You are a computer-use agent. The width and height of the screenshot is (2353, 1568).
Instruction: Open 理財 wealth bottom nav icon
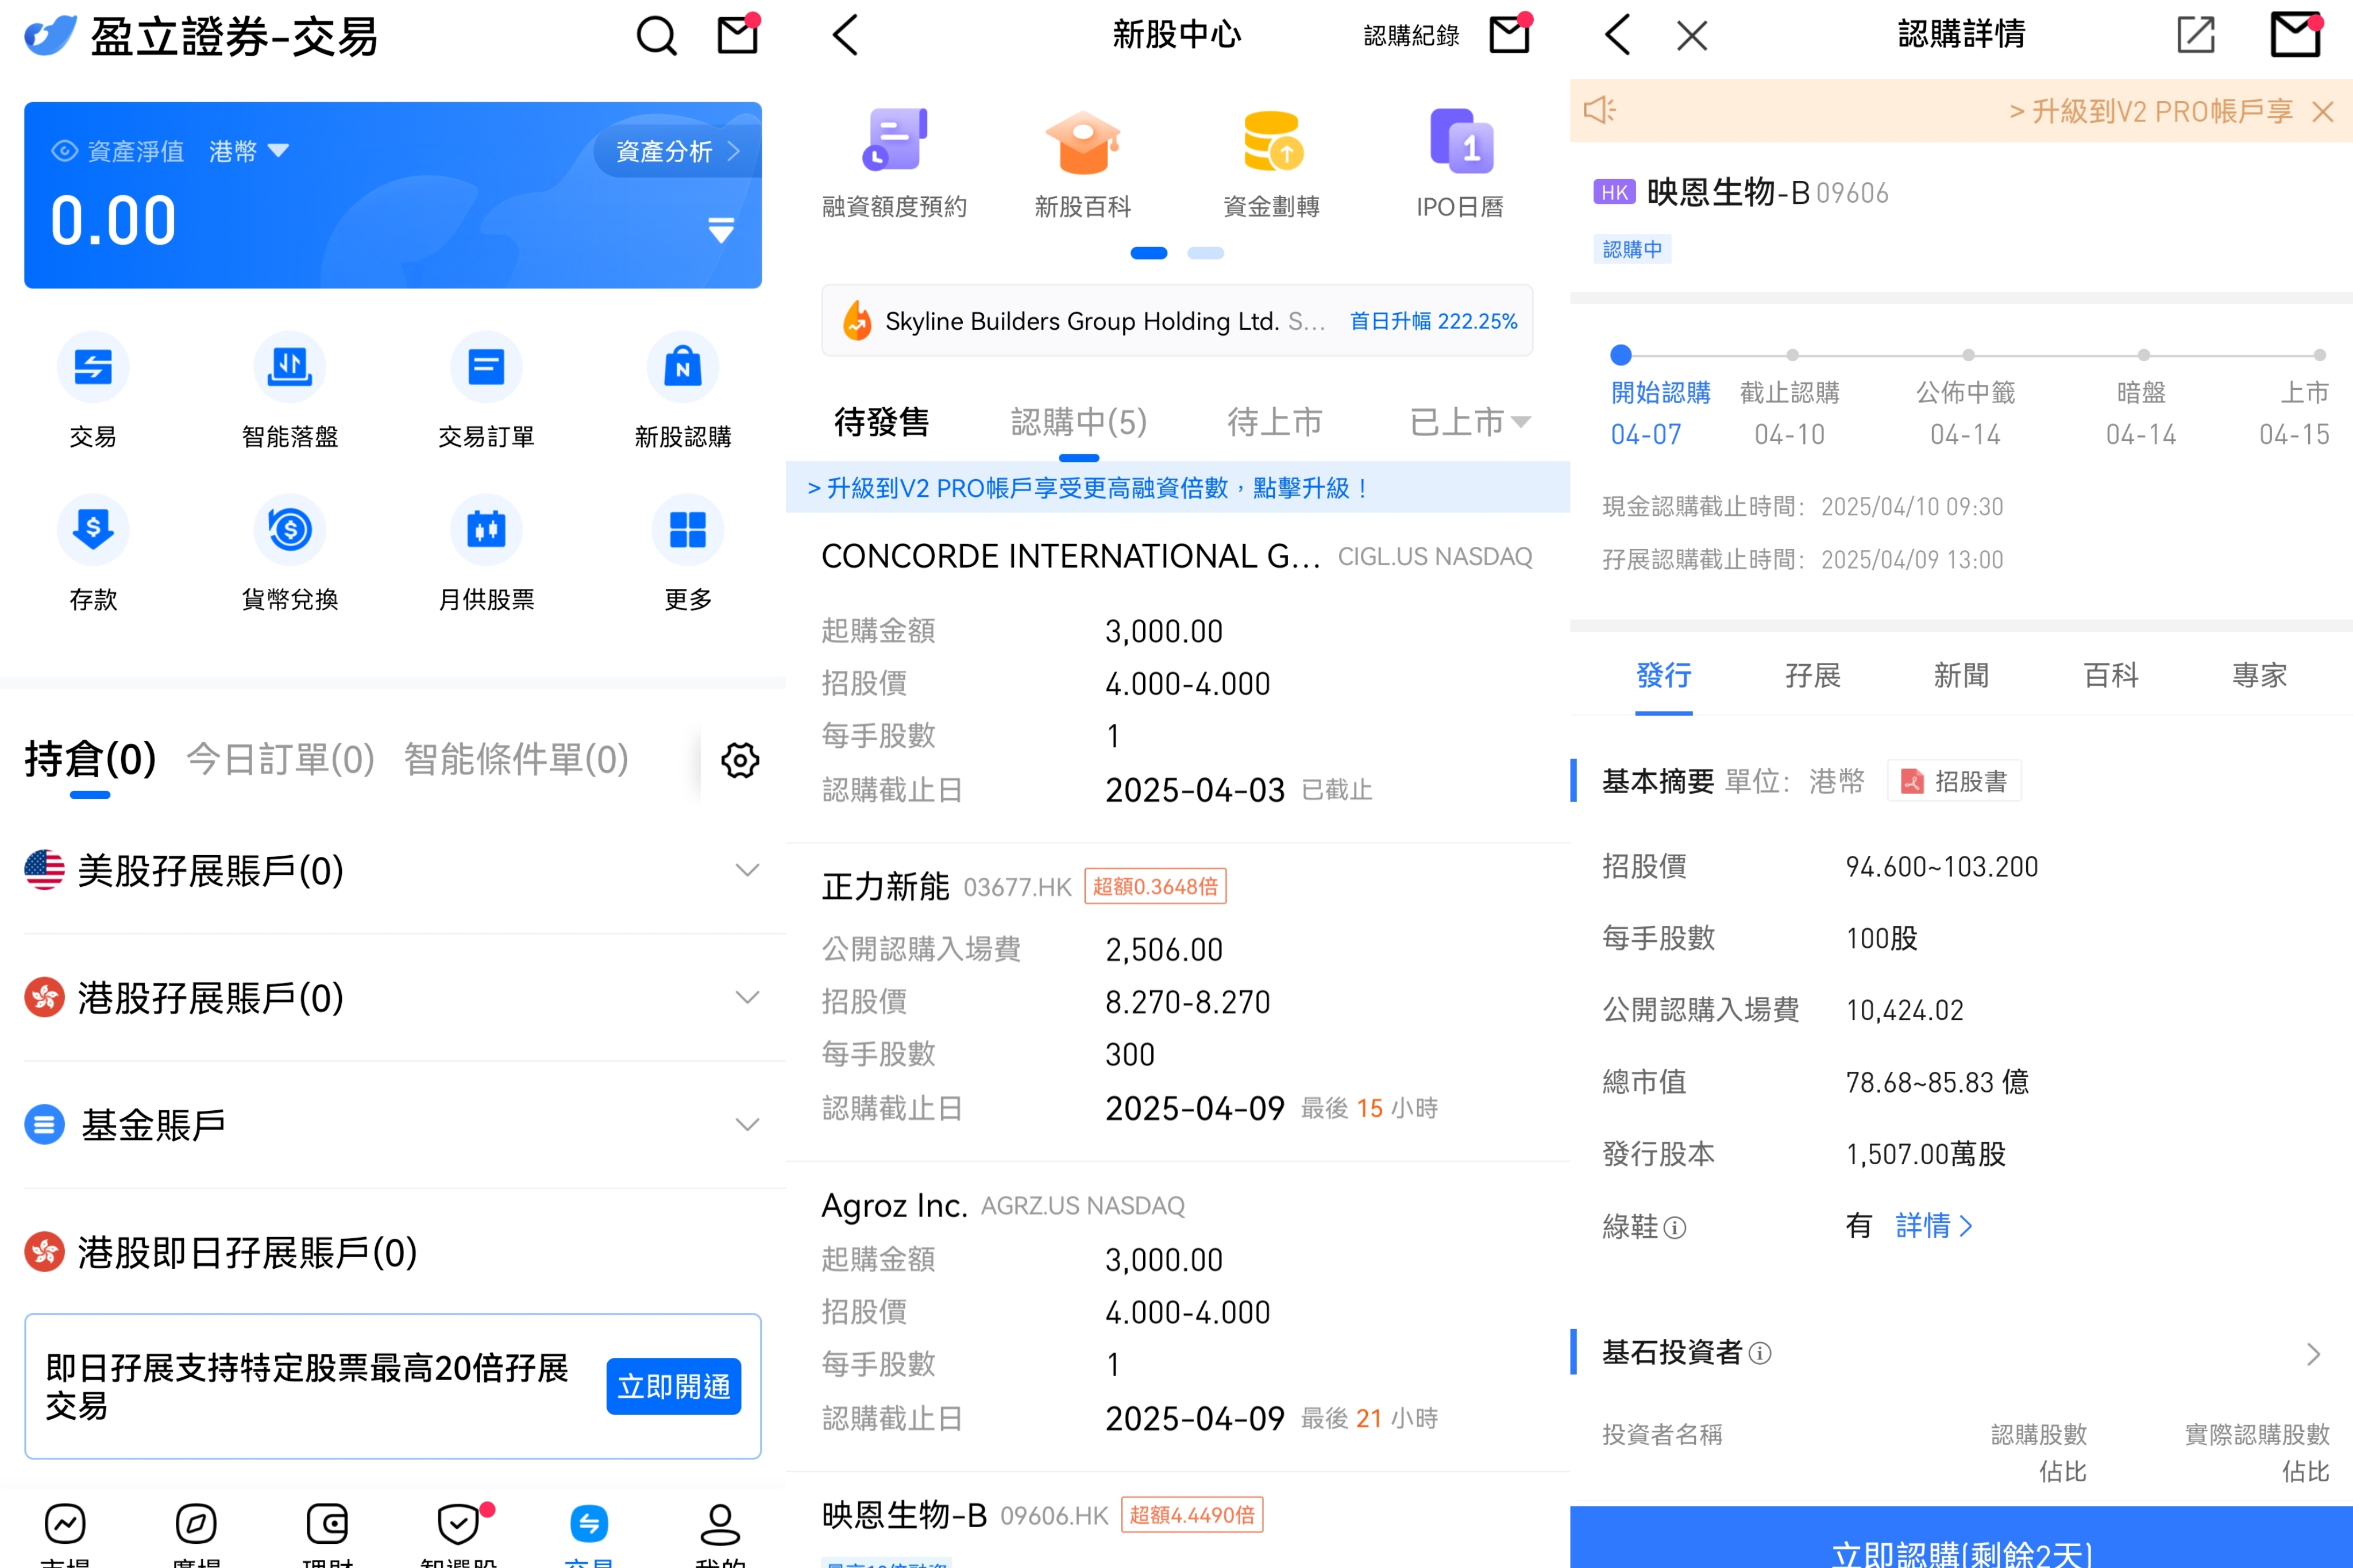tap(327, 1525)
